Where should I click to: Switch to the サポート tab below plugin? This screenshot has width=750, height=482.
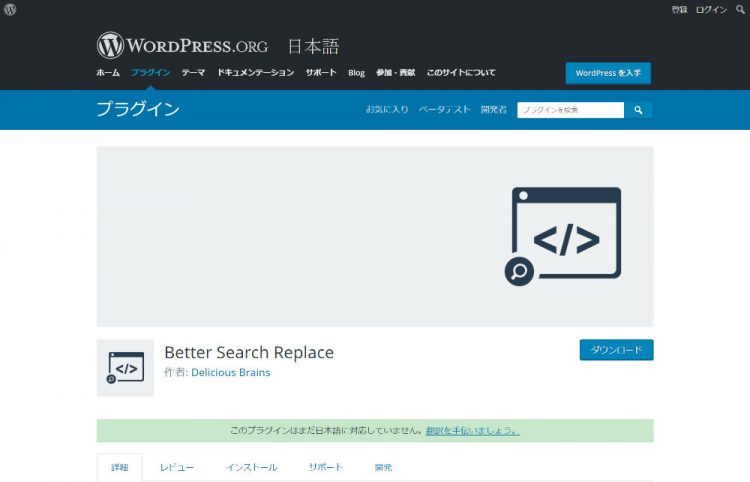click(326, 467)
